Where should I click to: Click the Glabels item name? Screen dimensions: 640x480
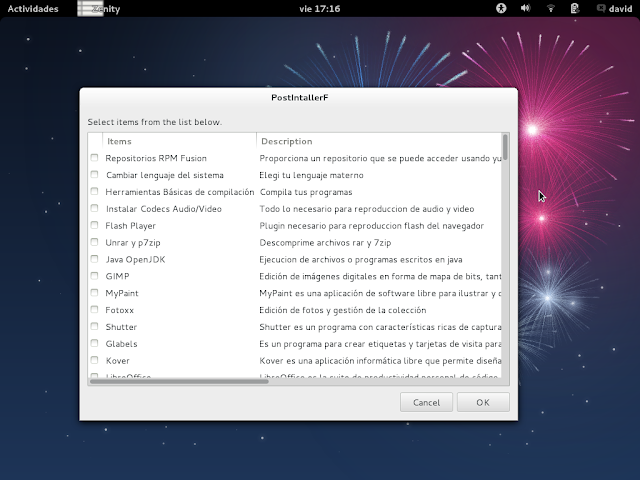(x=121, y=344)
